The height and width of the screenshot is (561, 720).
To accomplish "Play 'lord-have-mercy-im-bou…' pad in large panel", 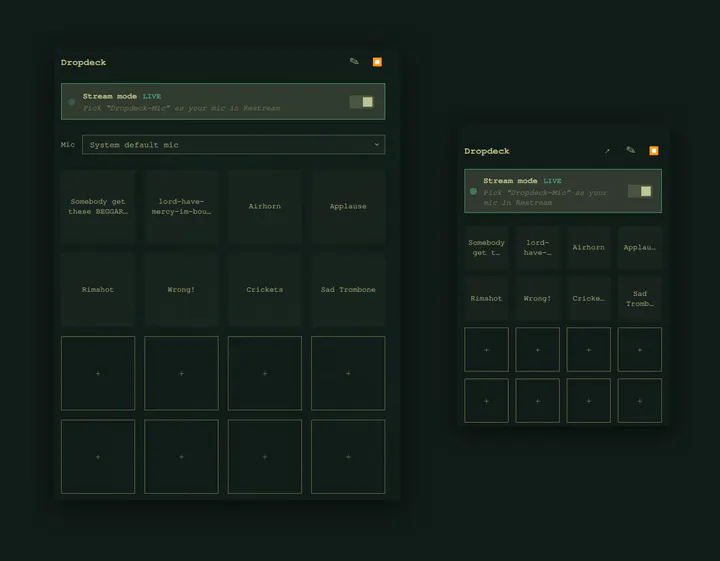I will click(x=181, y=207).
